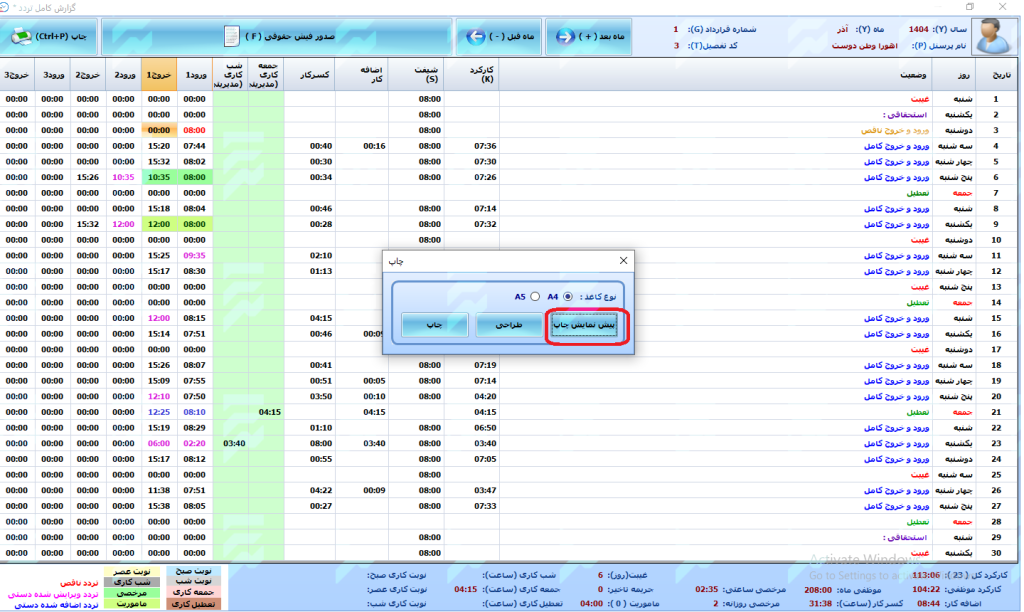The width and height of the screenshot is (1024, 612).
Task: Select the row for day 1 in تاریخ column
Action: pos(995,99)
